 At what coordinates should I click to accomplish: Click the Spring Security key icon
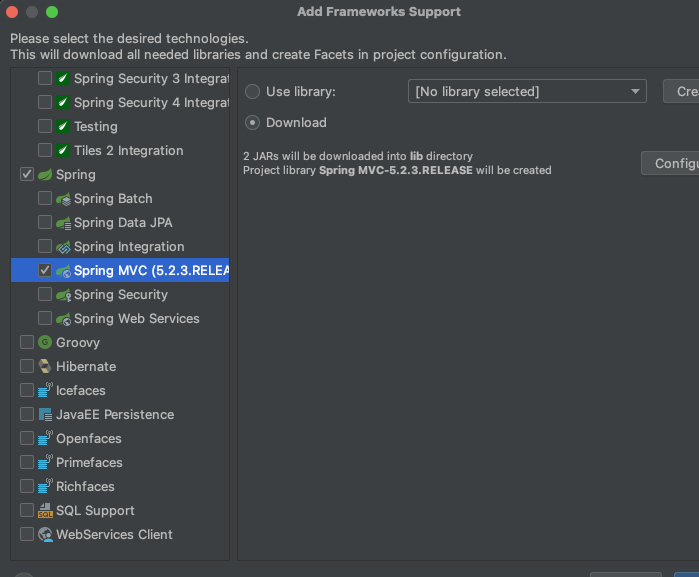(63, 295)
